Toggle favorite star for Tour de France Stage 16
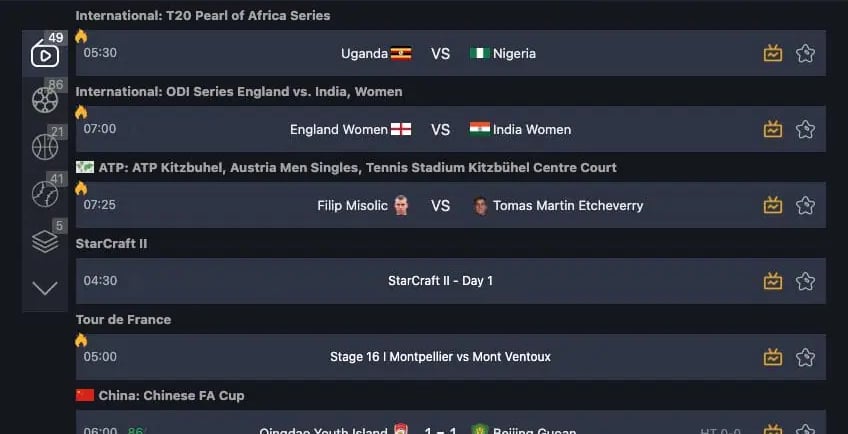Viewport: 848px width, 434px height. tap(805, 357)
